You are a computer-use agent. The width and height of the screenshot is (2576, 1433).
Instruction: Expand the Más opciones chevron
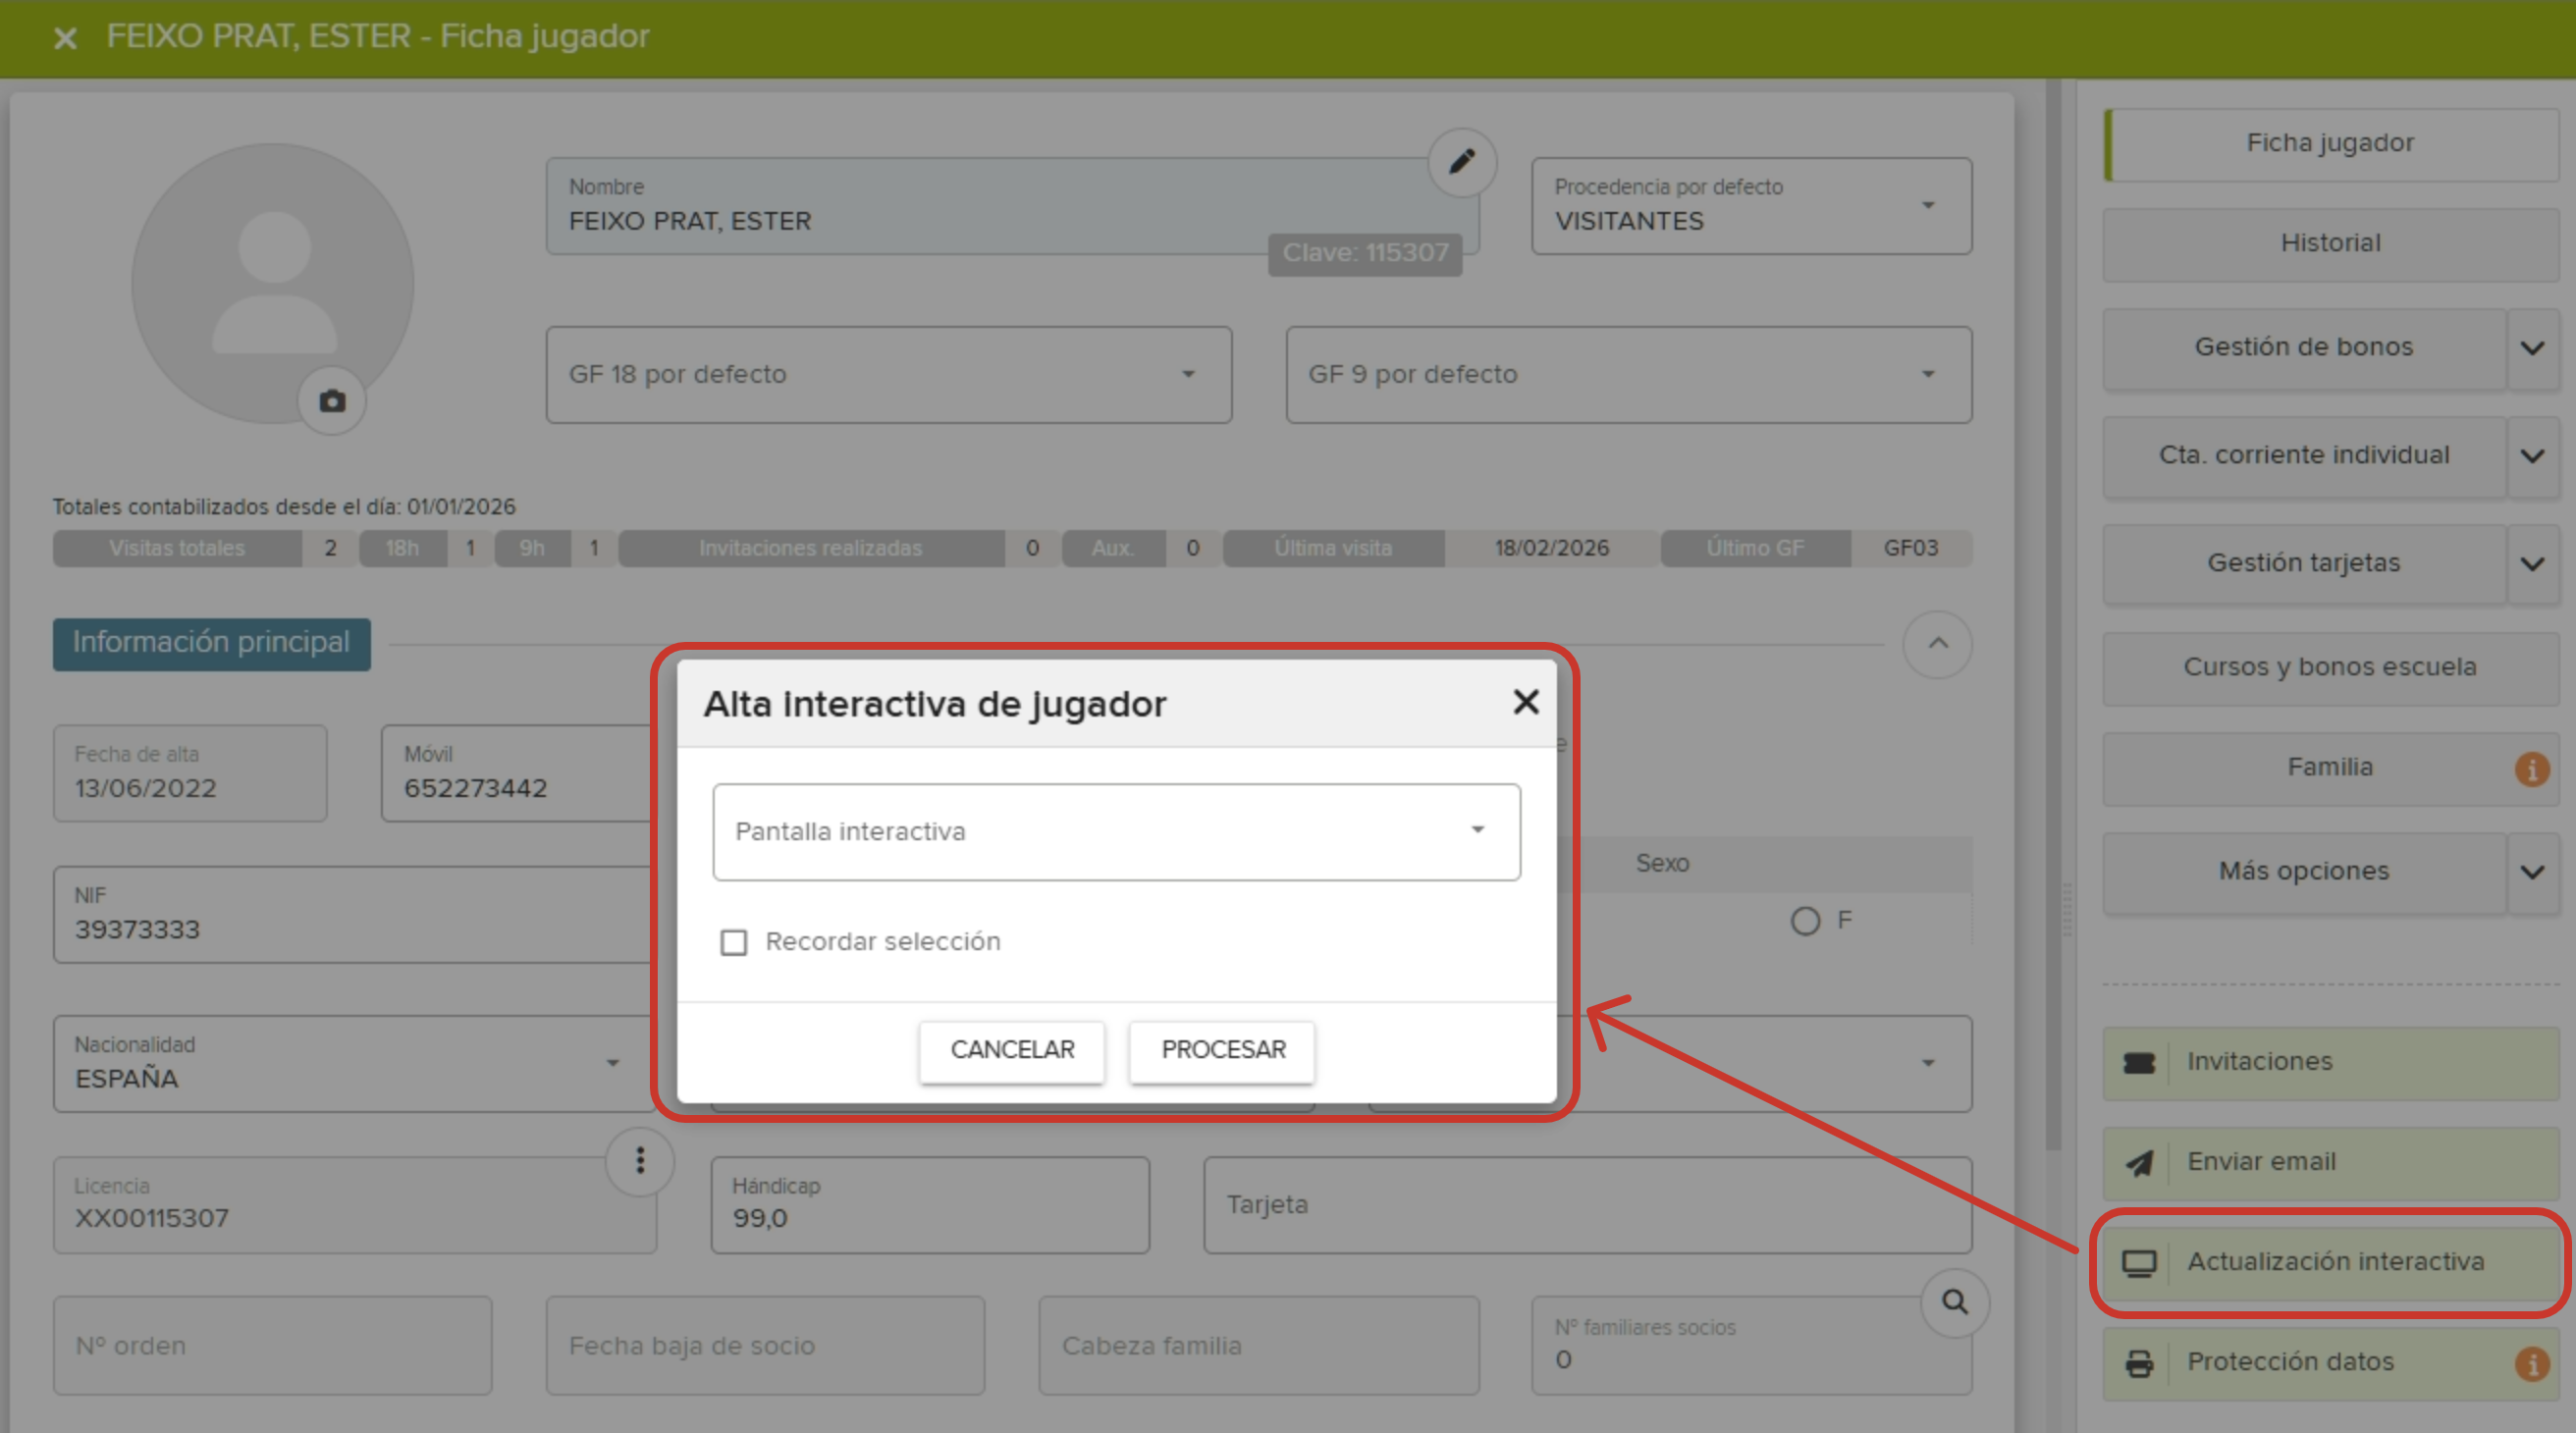pyautogui.click(x=2531, y=872)
